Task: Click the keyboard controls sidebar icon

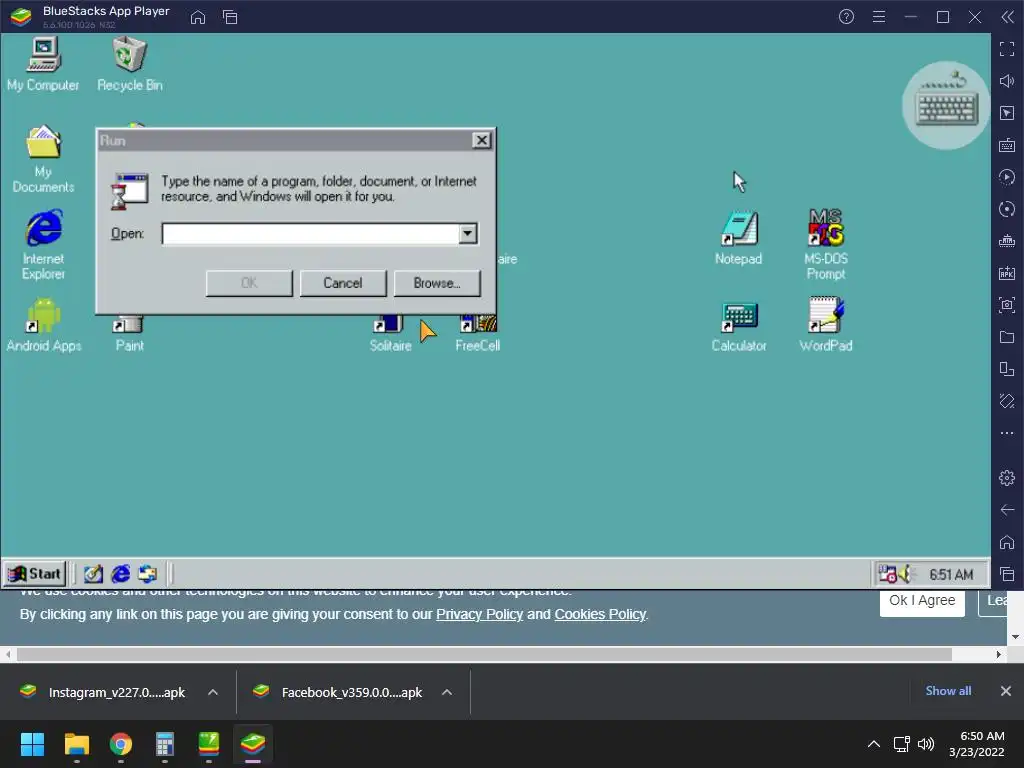Action: pyautogui.click(x=1007, y=145)
